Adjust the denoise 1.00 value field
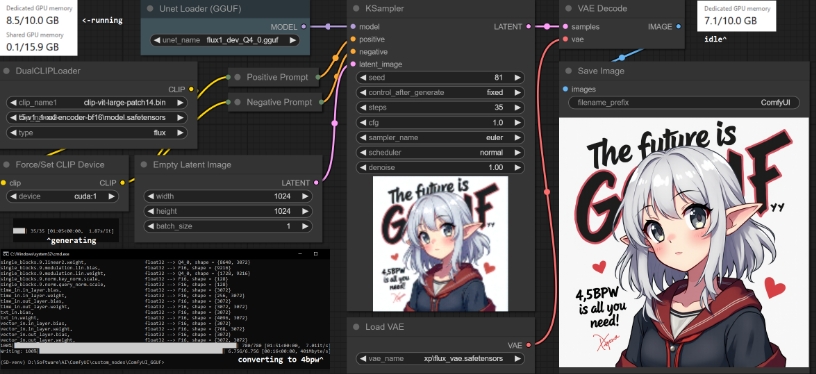 (440, 167)
